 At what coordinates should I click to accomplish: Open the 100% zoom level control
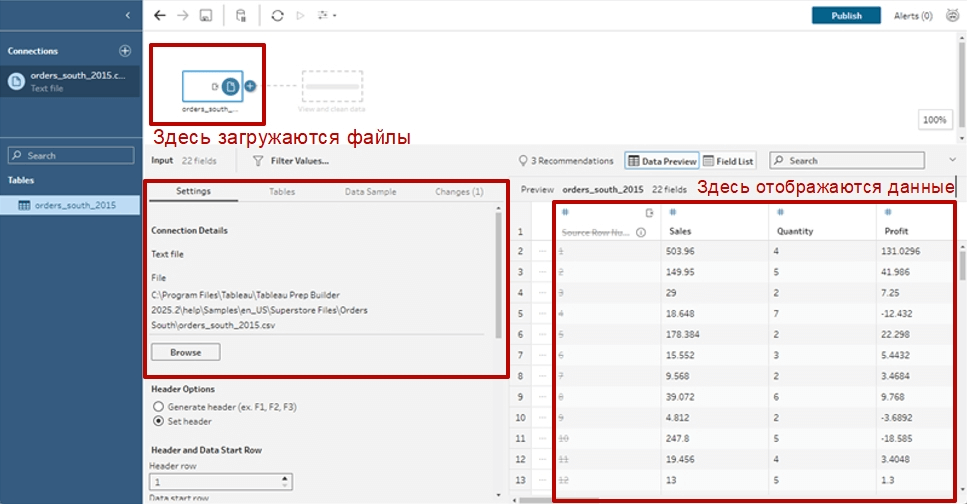[934, 120]
